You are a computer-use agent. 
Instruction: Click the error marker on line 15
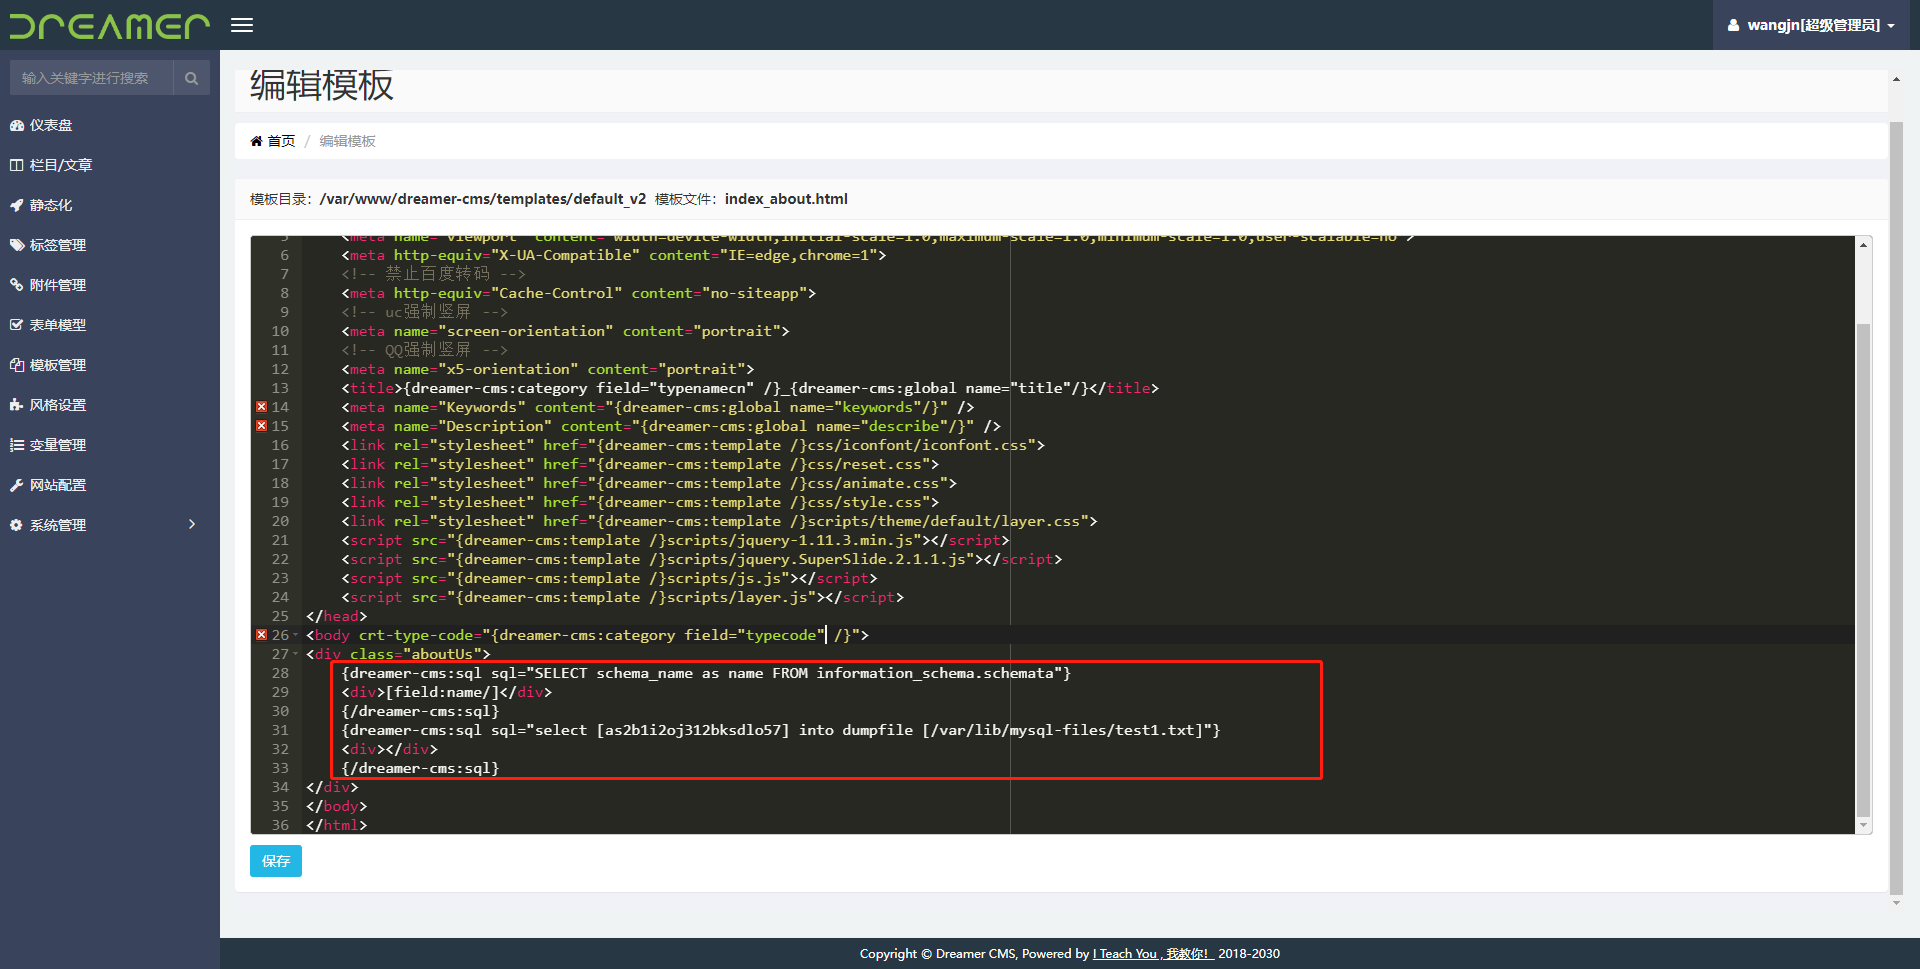point(261,426)
